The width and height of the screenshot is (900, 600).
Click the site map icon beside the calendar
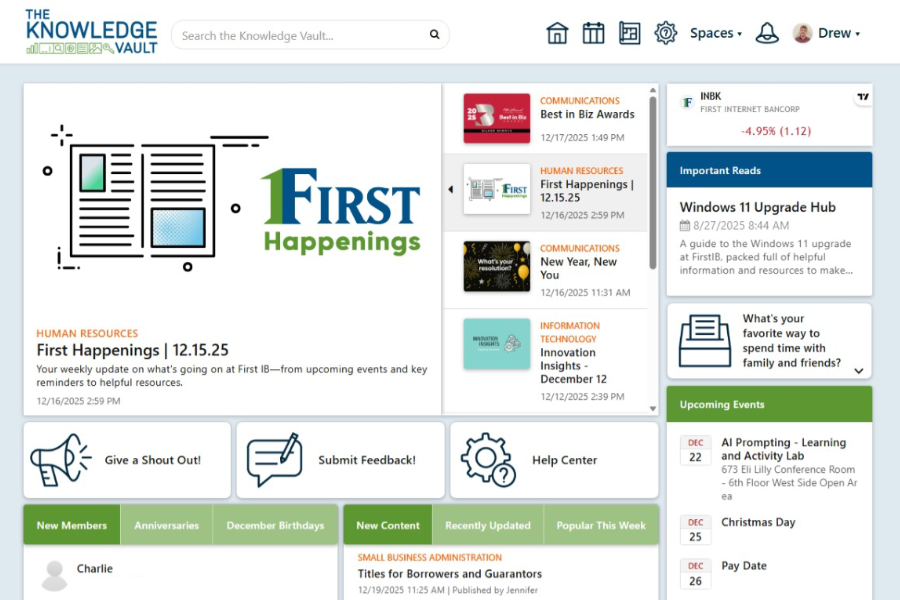(629, 32)
